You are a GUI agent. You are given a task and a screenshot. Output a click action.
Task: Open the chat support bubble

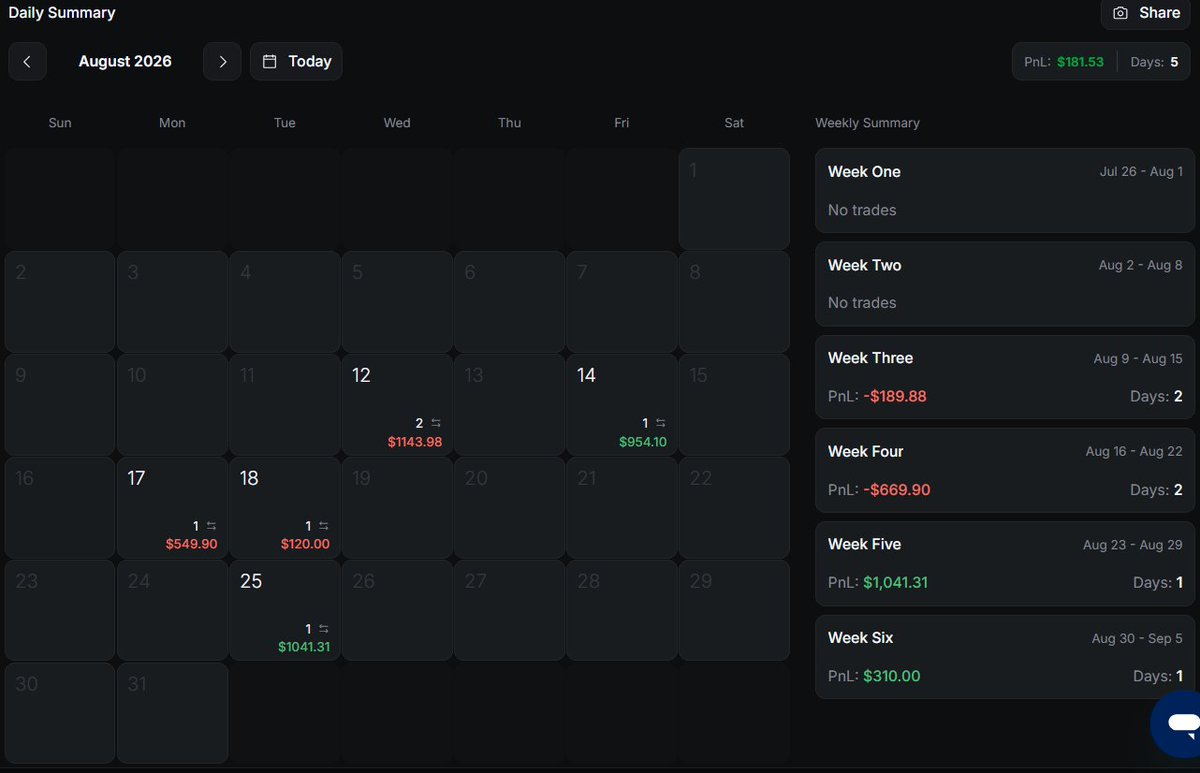[x=1180, y=722]
